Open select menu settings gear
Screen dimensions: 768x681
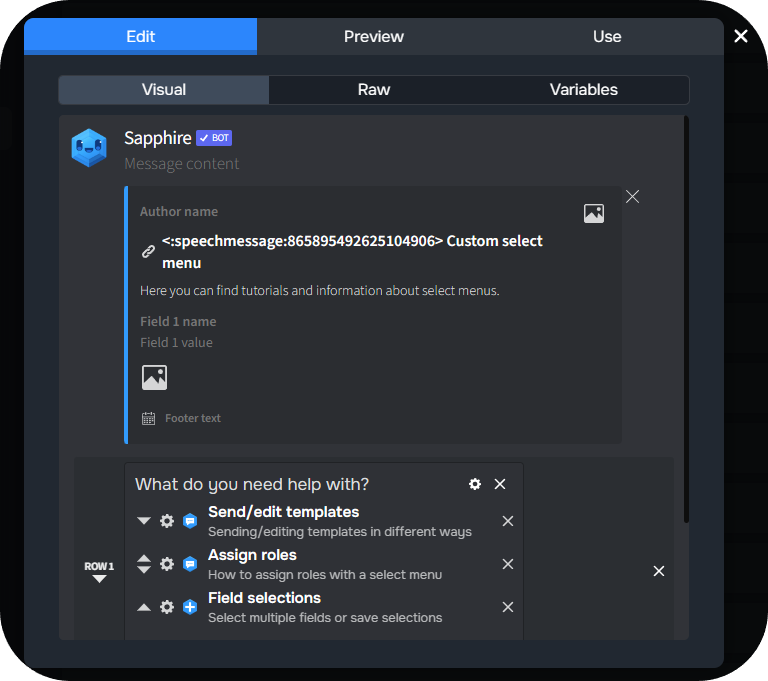(475, 484)
